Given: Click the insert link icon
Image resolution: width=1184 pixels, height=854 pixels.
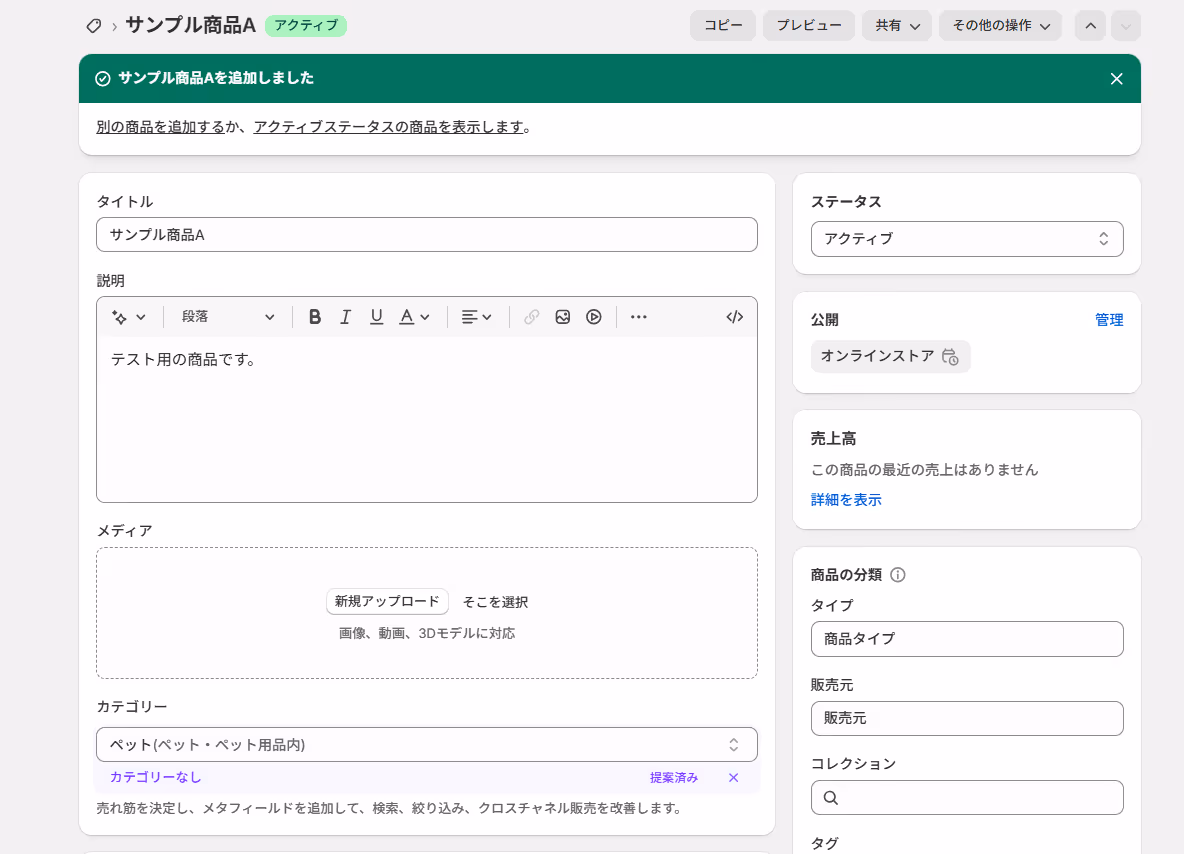Looking at the screenshot, I should [532, 317].
